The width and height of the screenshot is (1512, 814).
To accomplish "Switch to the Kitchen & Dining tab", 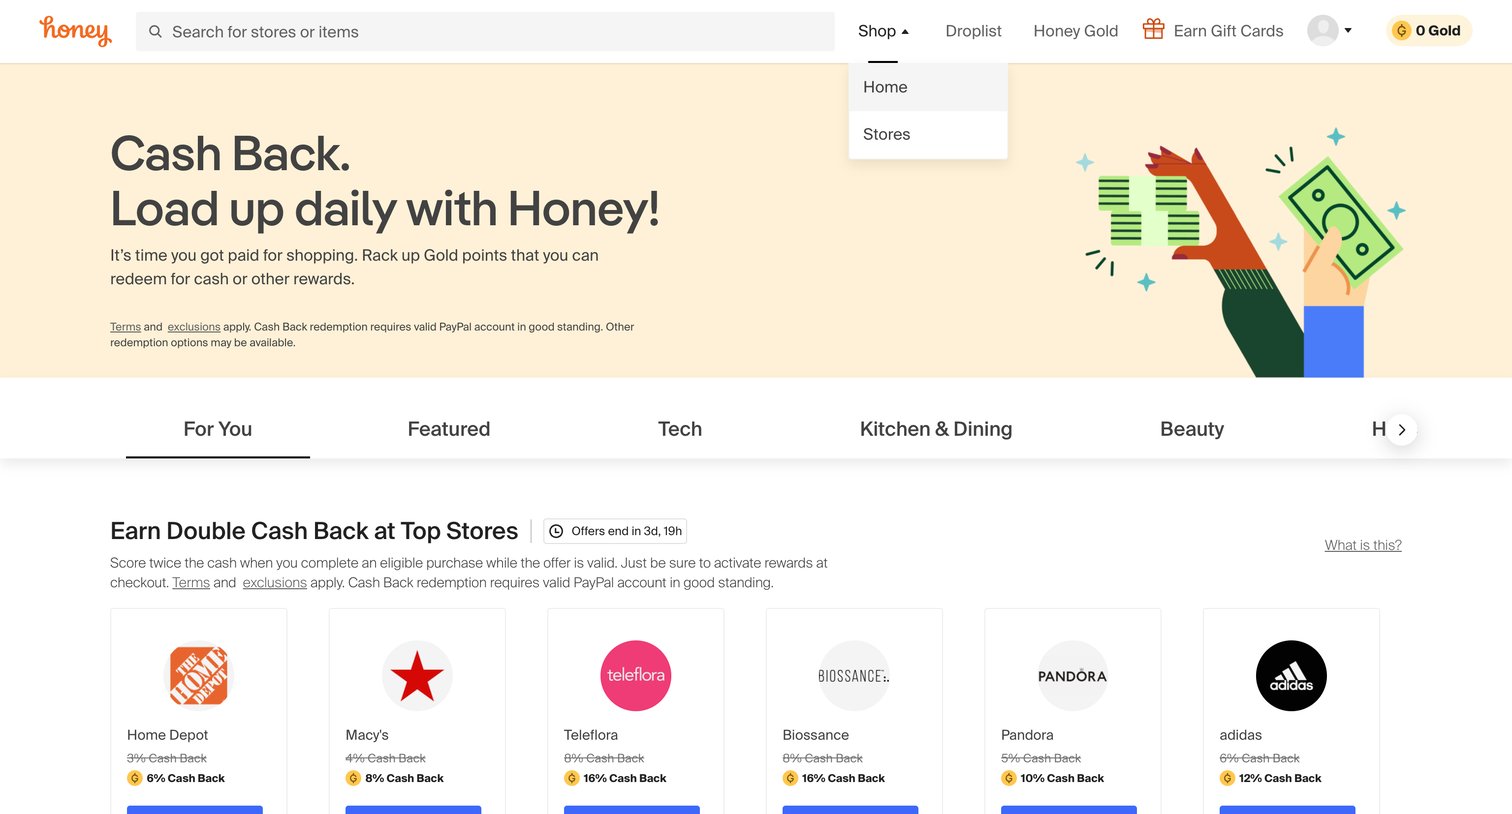I will pos(936,429).
